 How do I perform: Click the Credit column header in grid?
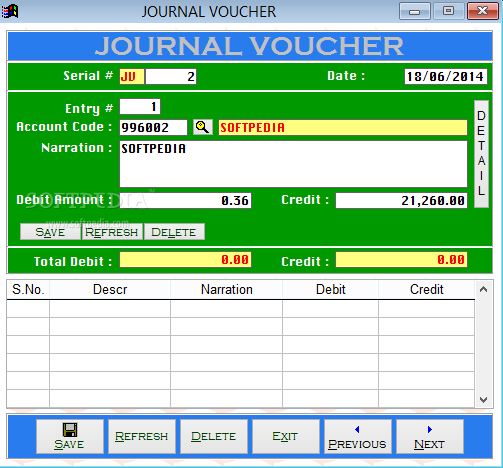point(427,289)
